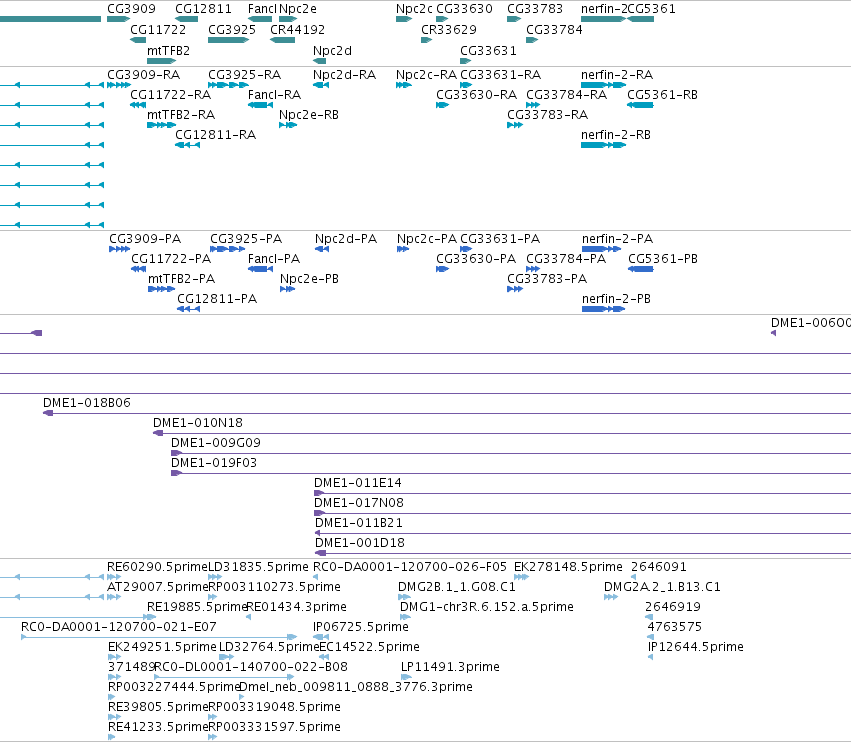
Task: Click the CG33783-RA transcript label
Action: (x=548, y=115)
